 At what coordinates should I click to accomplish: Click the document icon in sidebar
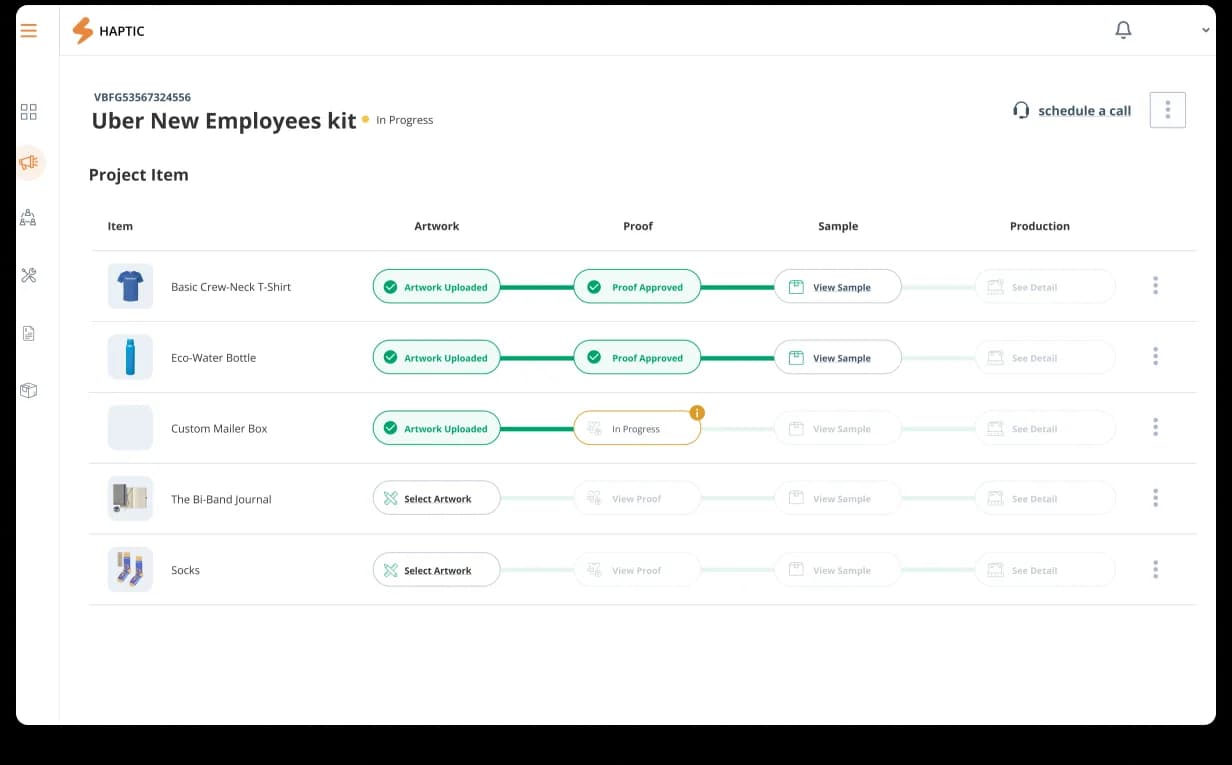(29, 334)
